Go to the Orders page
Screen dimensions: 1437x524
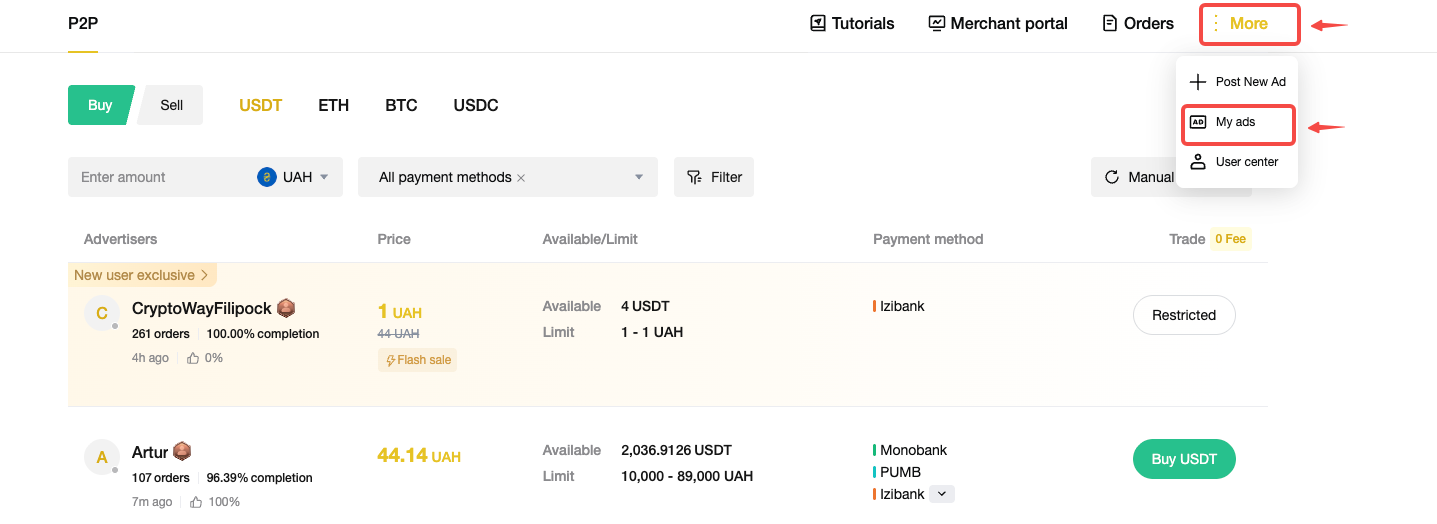[1137, 23]
